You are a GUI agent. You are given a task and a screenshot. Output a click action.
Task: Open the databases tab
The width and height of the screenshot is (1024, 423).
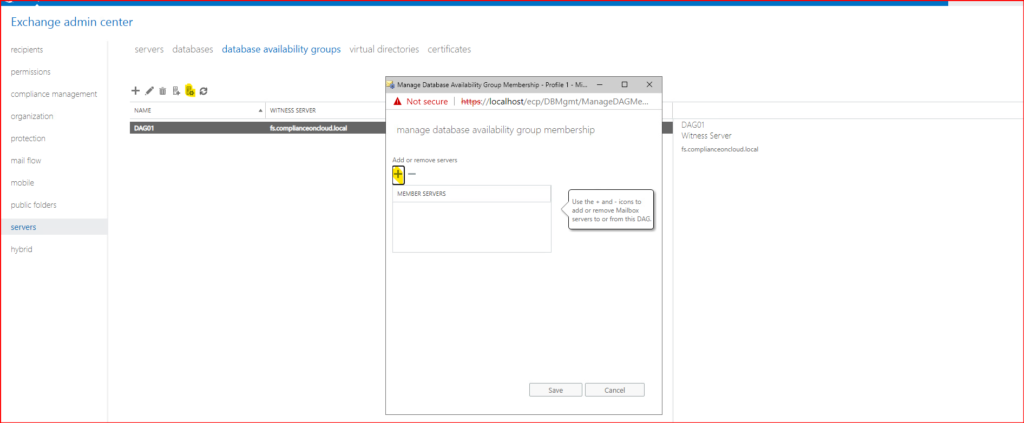coord(192,49)
